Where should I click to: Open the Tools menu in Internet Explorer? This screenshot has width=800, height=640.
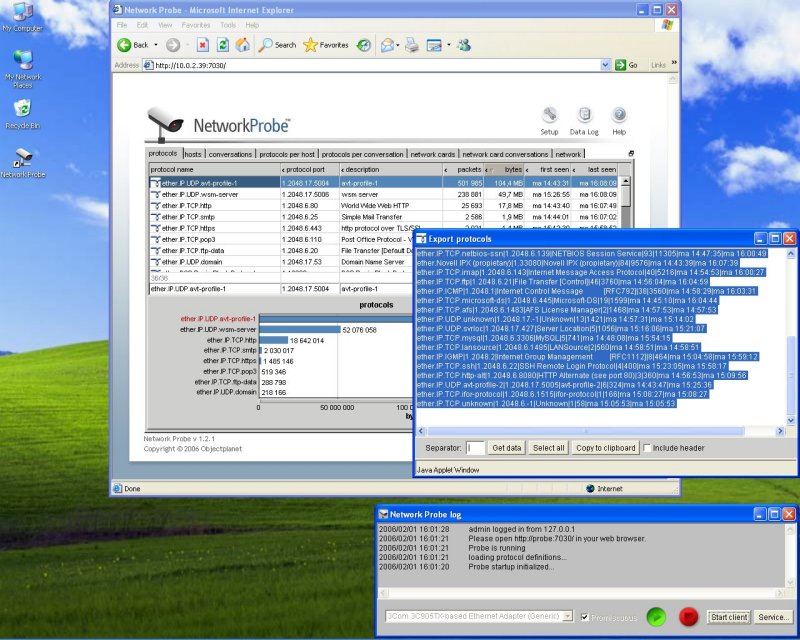tap(228, 25)
